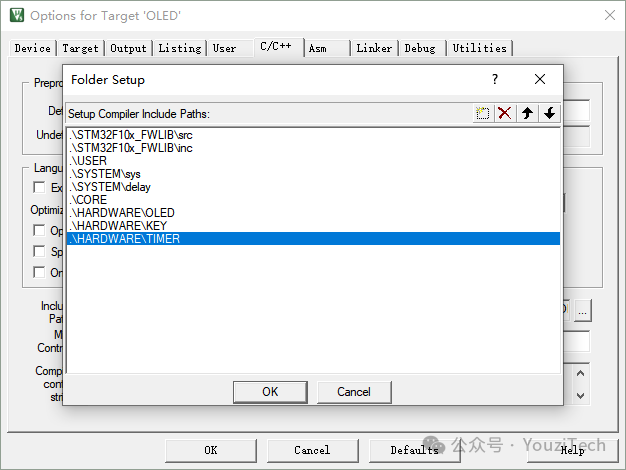The width and height of the screenshot is (626, 470).
Task: Select the .\SYSTEM\sys path entry
Action: 313,174
